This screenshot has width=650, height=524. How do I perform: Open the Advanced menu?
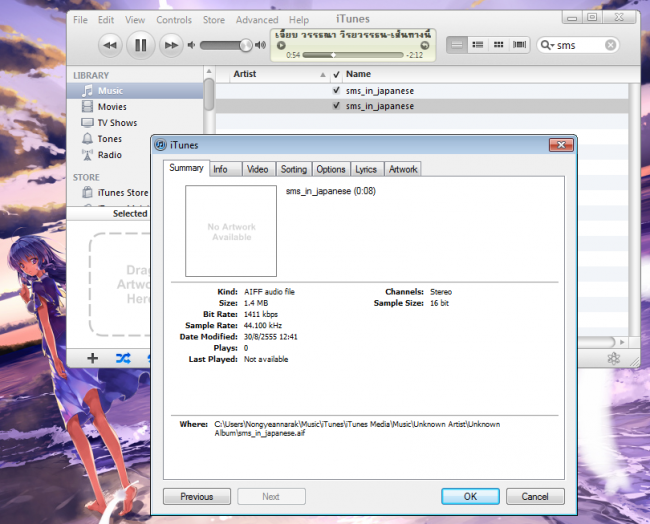click(x=257, y=20)
